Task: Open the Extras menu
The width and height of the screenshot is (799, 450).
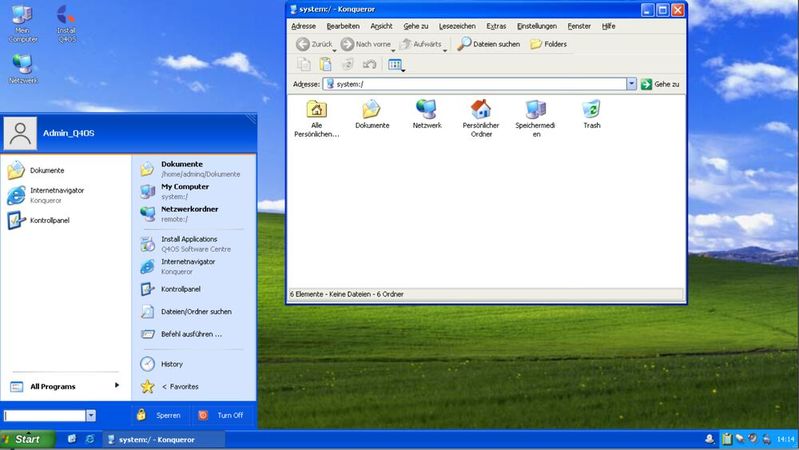Action: click(496, 26)
